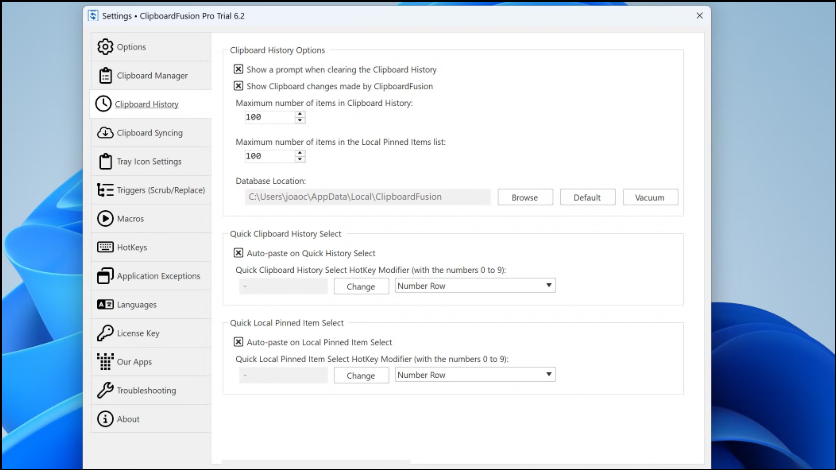Image resolution: width=836 pixels, height=470 pixels.
Task: Click the Macros play icon
Action: pos(105,218)
